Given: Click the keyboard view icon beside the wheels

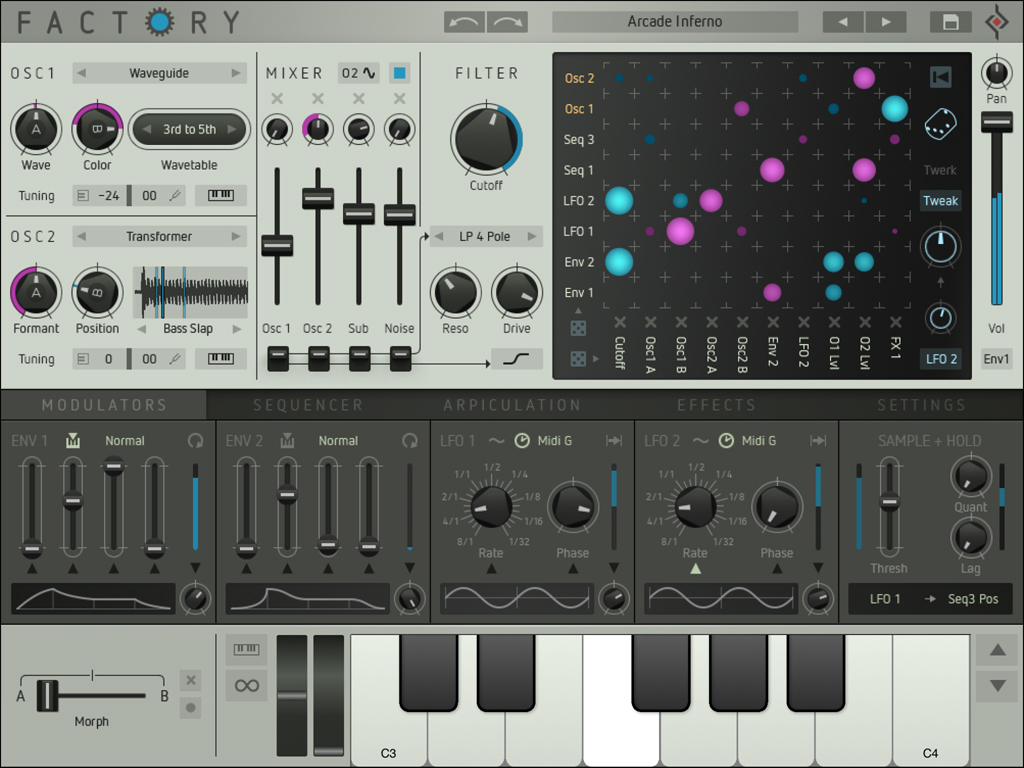Looking at the screenshot, I should point(246,649).
